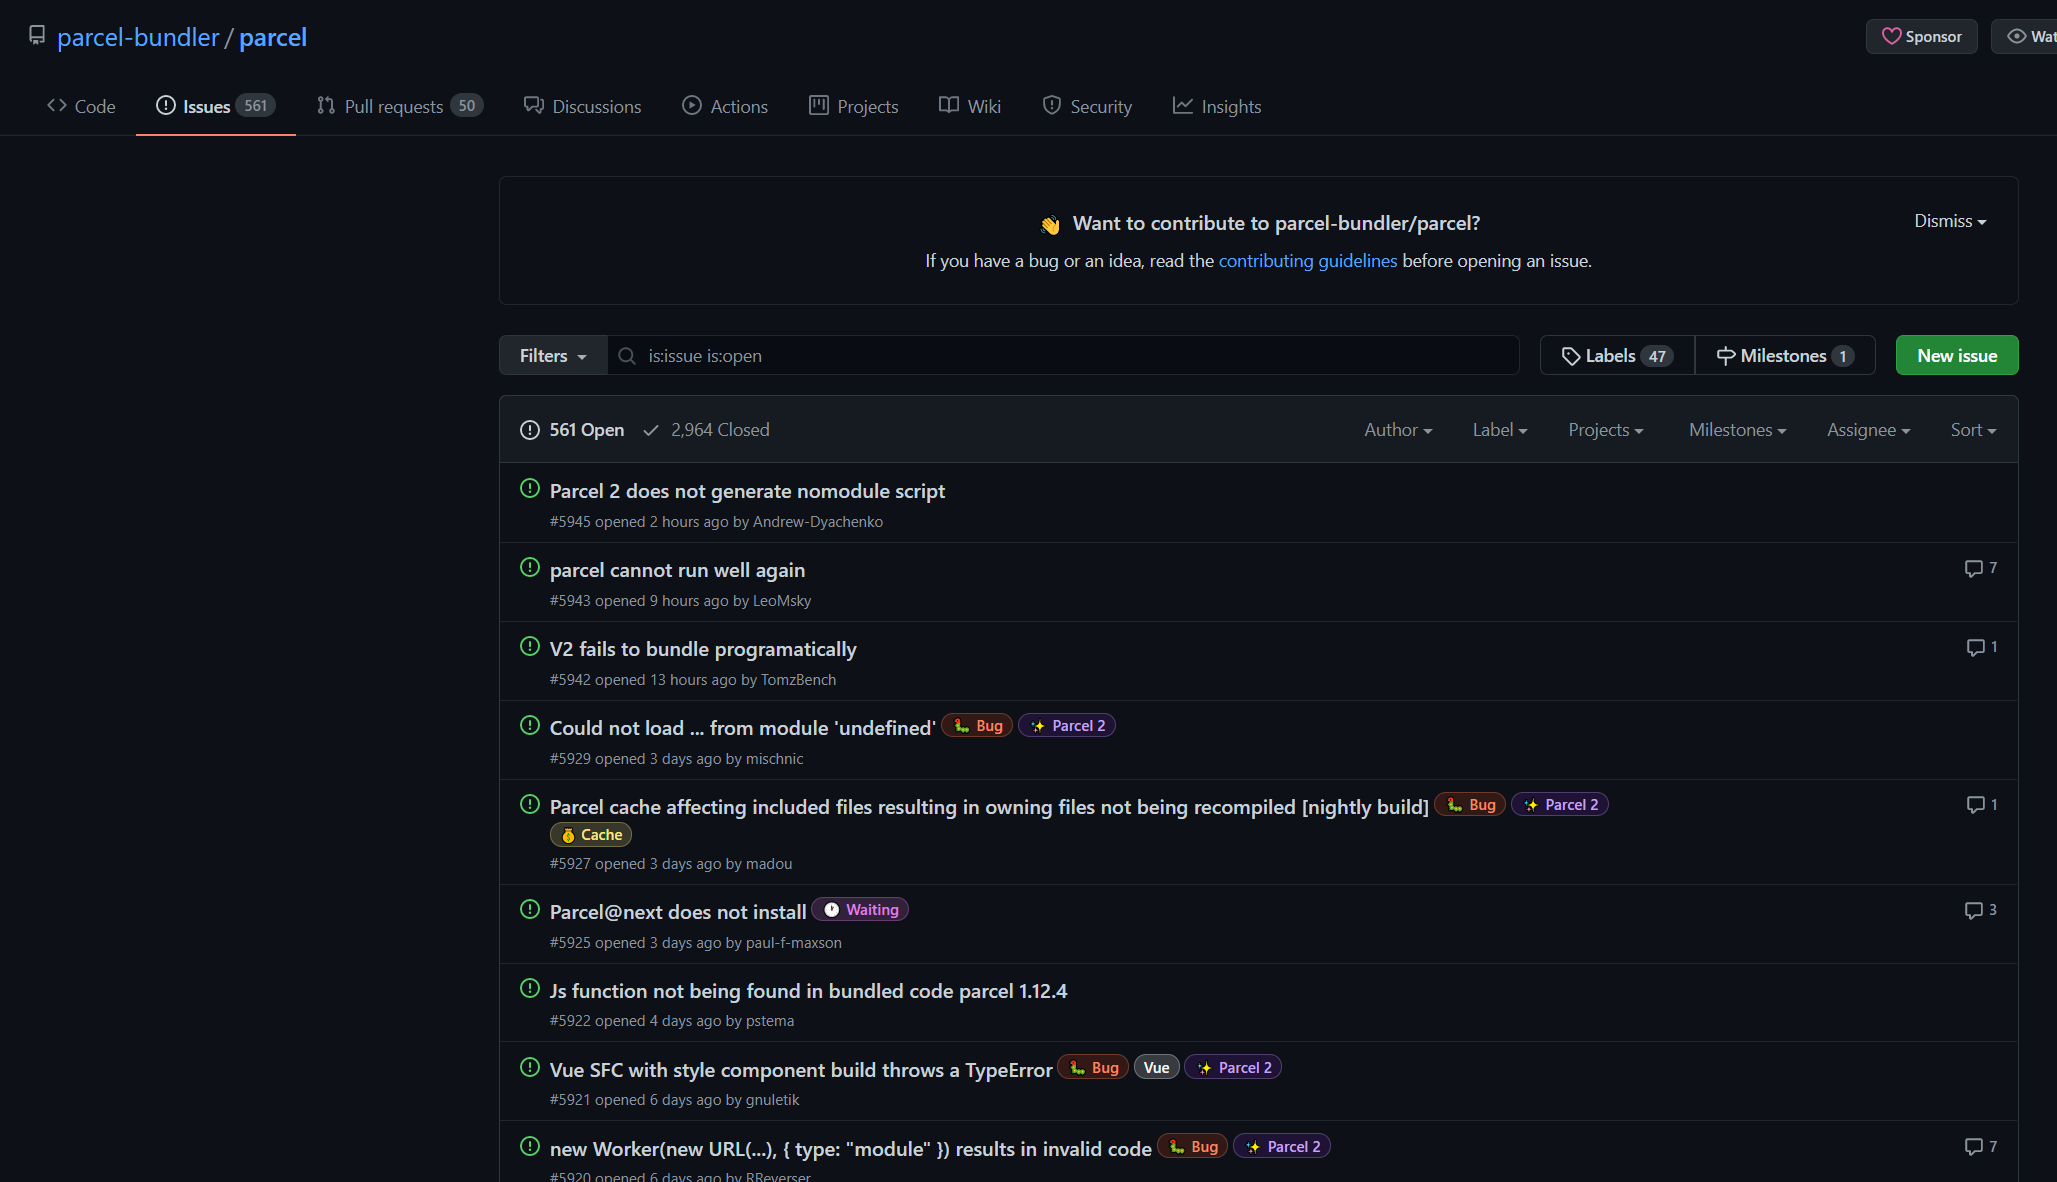The image size is (2057, 1182).
Task: Click the tag icon beside Labels
Action: pos(1572,355)
